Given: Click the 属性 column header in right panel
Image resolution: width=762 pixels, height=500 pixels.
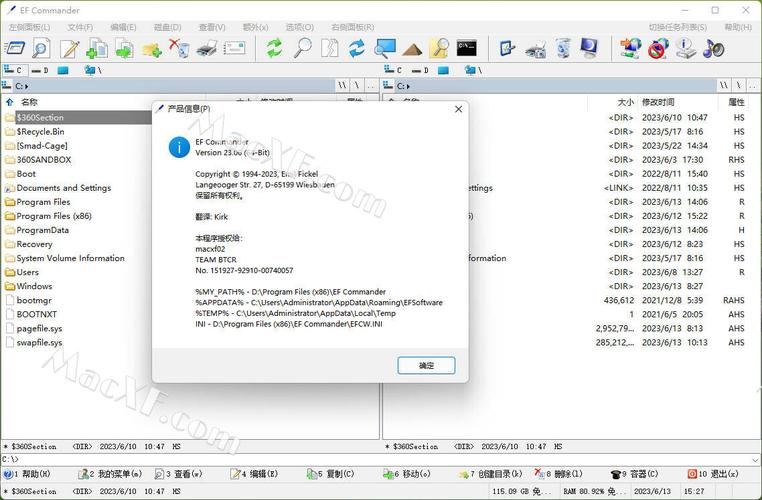Looking at the screenshot, I should (737, 102).
